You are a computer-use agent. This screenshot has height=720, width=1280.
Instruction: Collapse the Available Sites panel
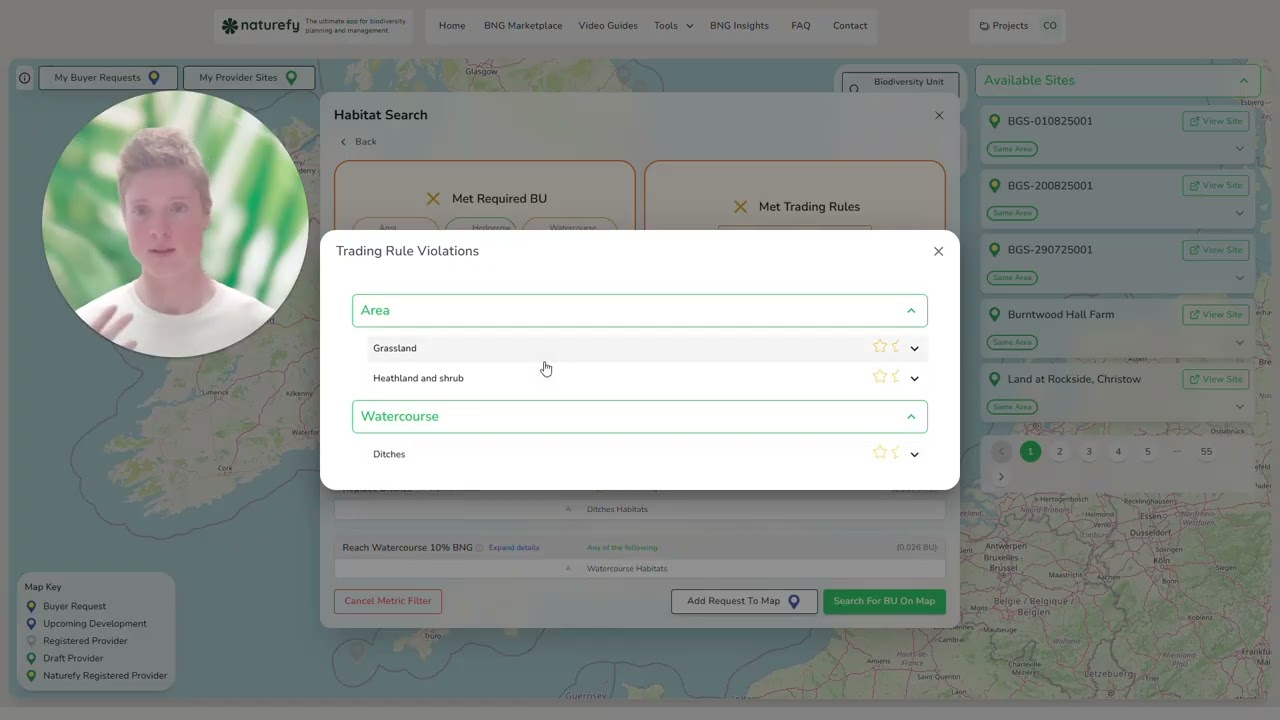coord(1244,80)
